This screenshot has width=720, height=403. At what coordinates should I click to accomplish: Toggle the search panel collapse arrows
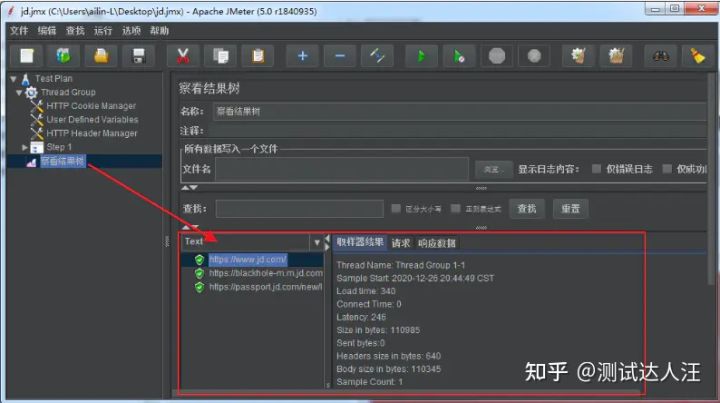(189, 227)
